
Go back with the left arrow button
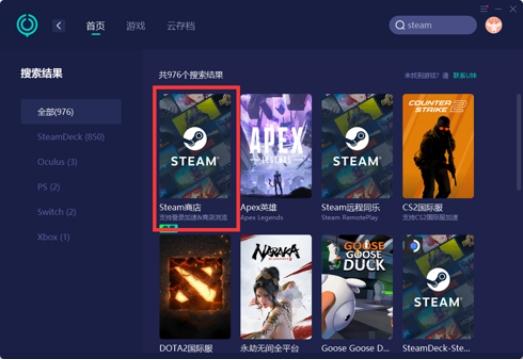pyautogui.click(x=59, y=26)
